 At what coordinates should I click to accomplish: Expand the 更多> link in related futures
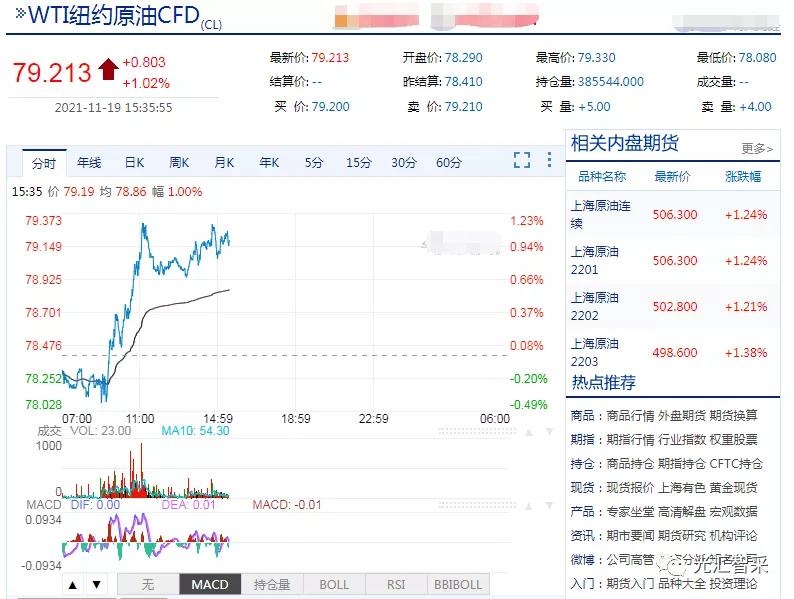pos(757,148)
